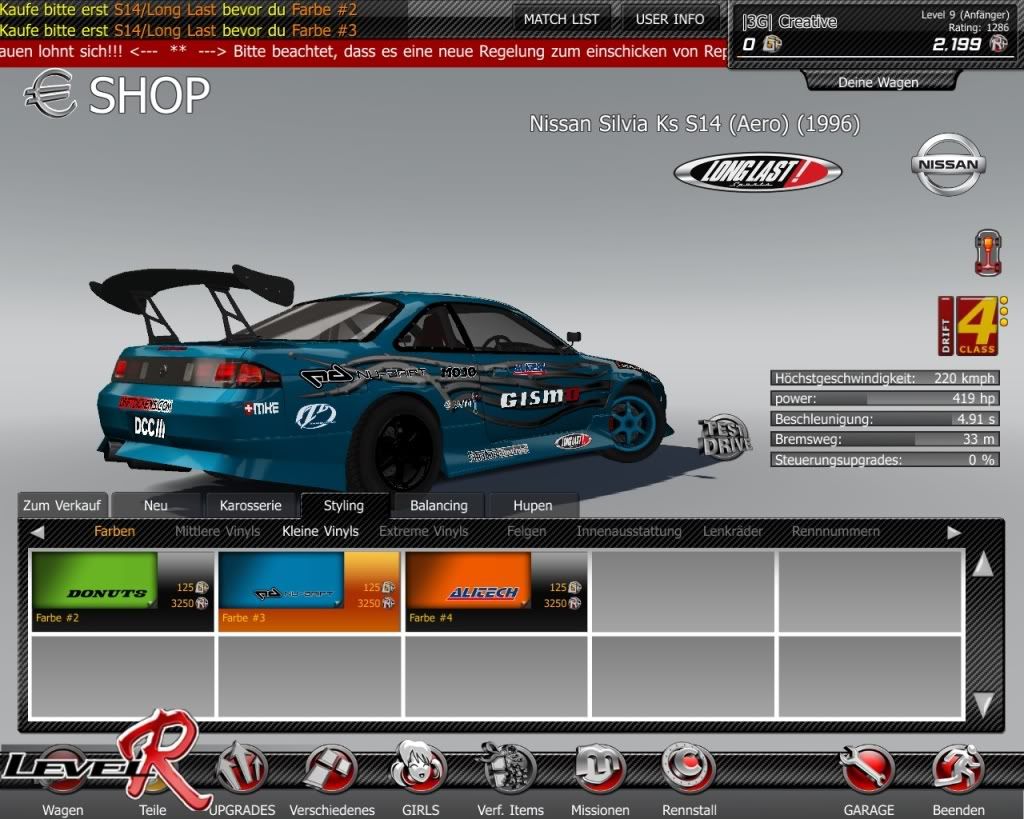Viewport: 1024px width, 819px height.
Task: Switch to the Karosserie tab
Action: tap(251, 506)
